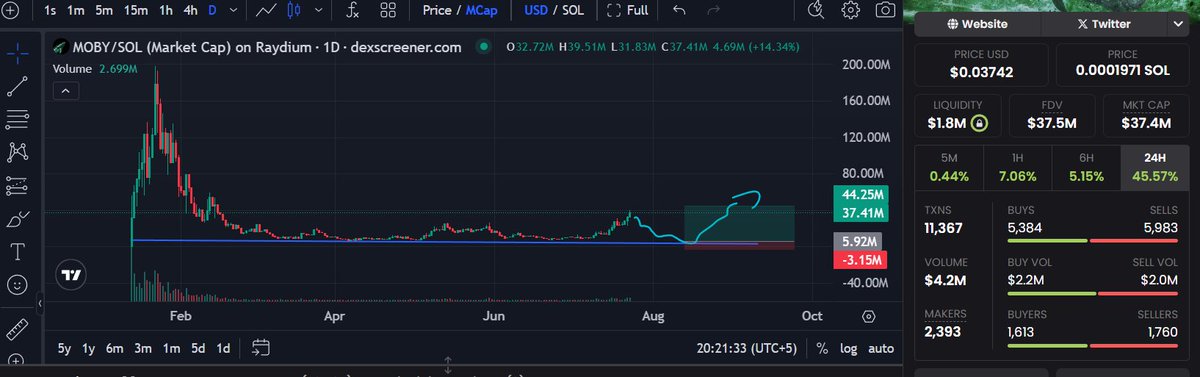Select the 15m timeframe
The height and width of the screenshot is (377, 1200).
point(136,11)
